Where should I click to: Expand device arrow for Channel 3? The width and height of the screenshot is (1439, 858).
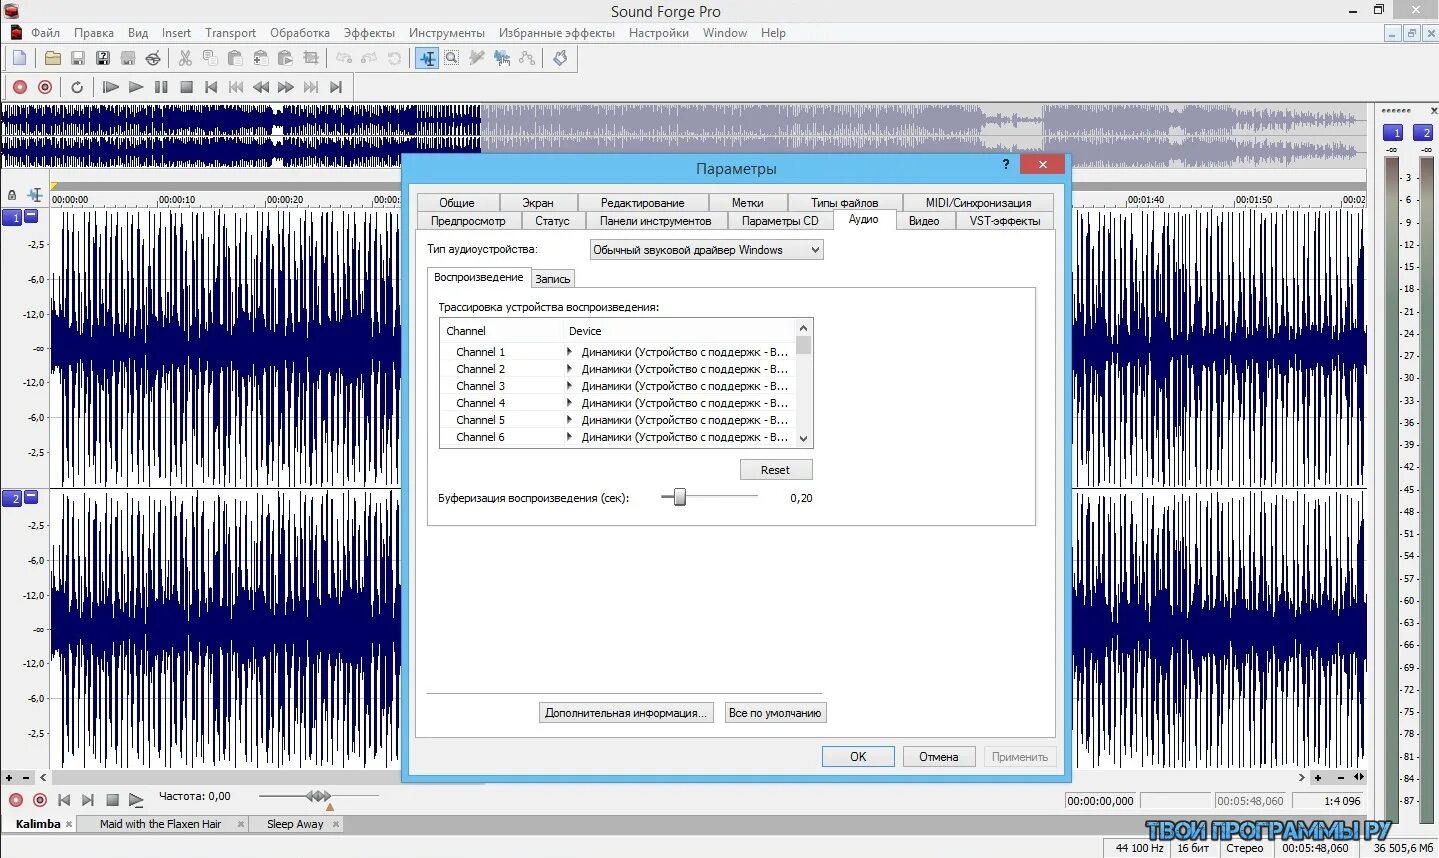point(570,385)
